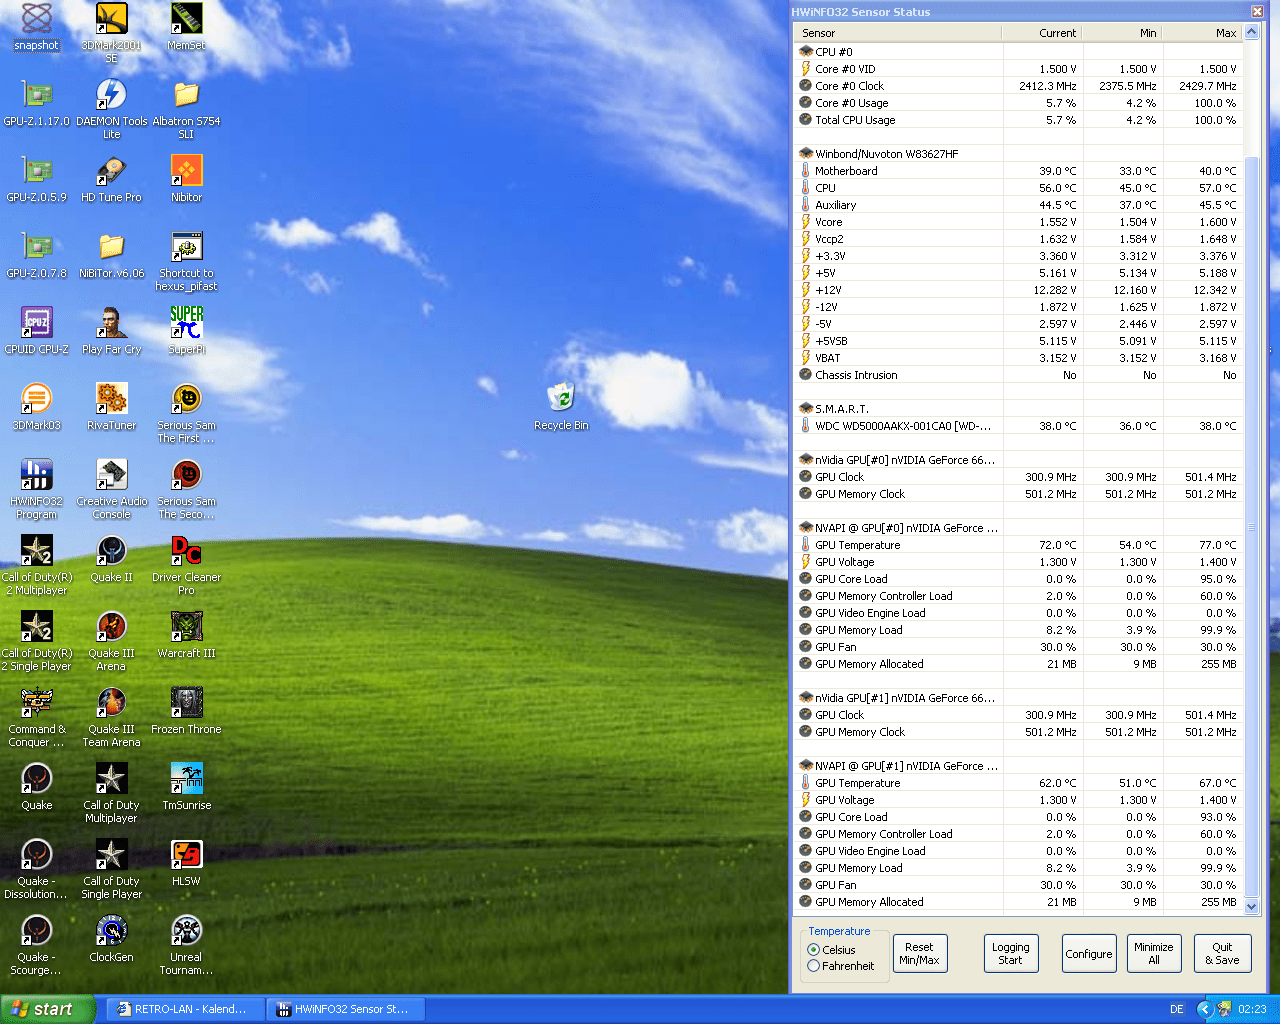Screen dimensions: 1280x1024
Task: Launch HWiNFO32 Program shortcut
Action: pos(36,489)
